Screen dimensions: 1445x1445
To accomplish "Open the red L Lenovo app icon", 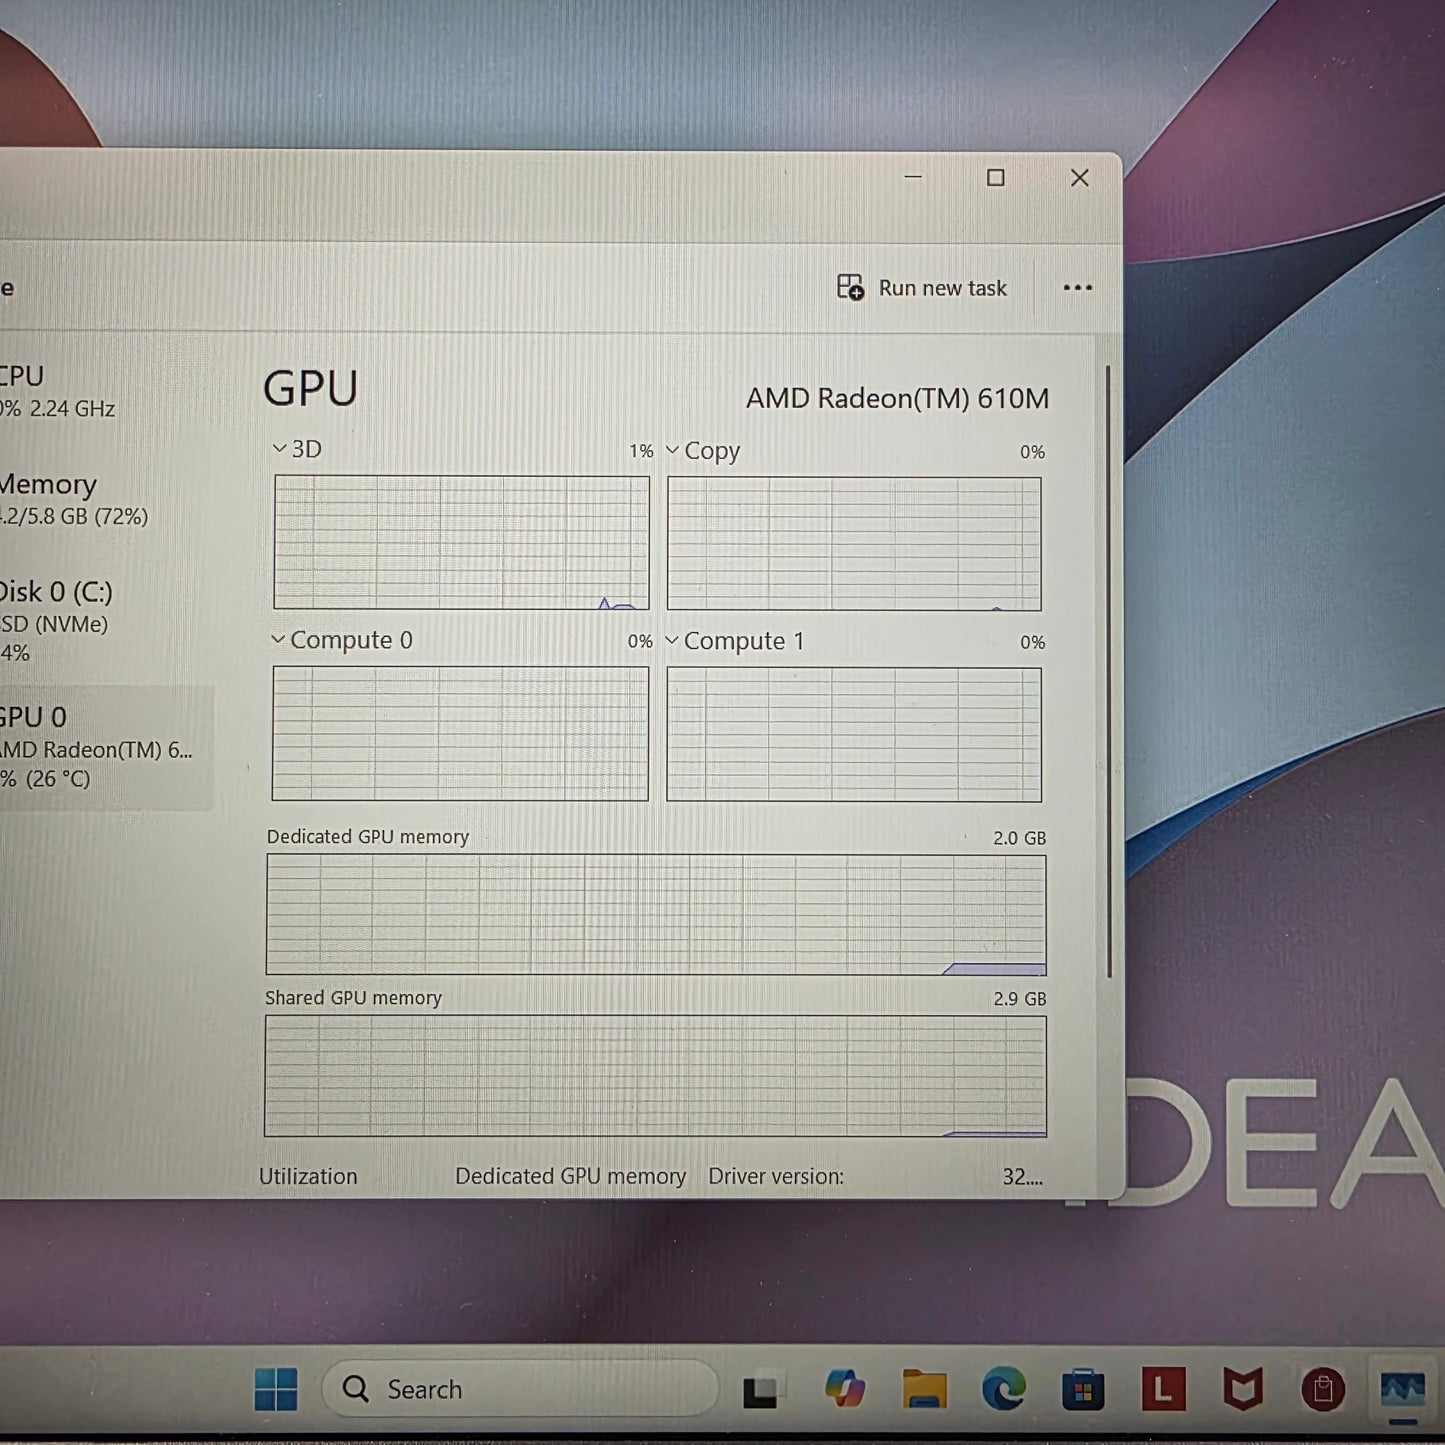I will [1163, 1389].
